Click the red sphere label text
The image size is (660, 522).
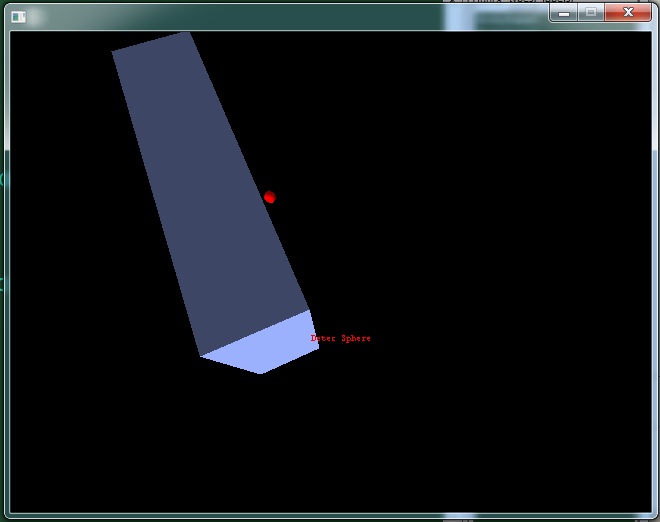(x=340, y=339)
